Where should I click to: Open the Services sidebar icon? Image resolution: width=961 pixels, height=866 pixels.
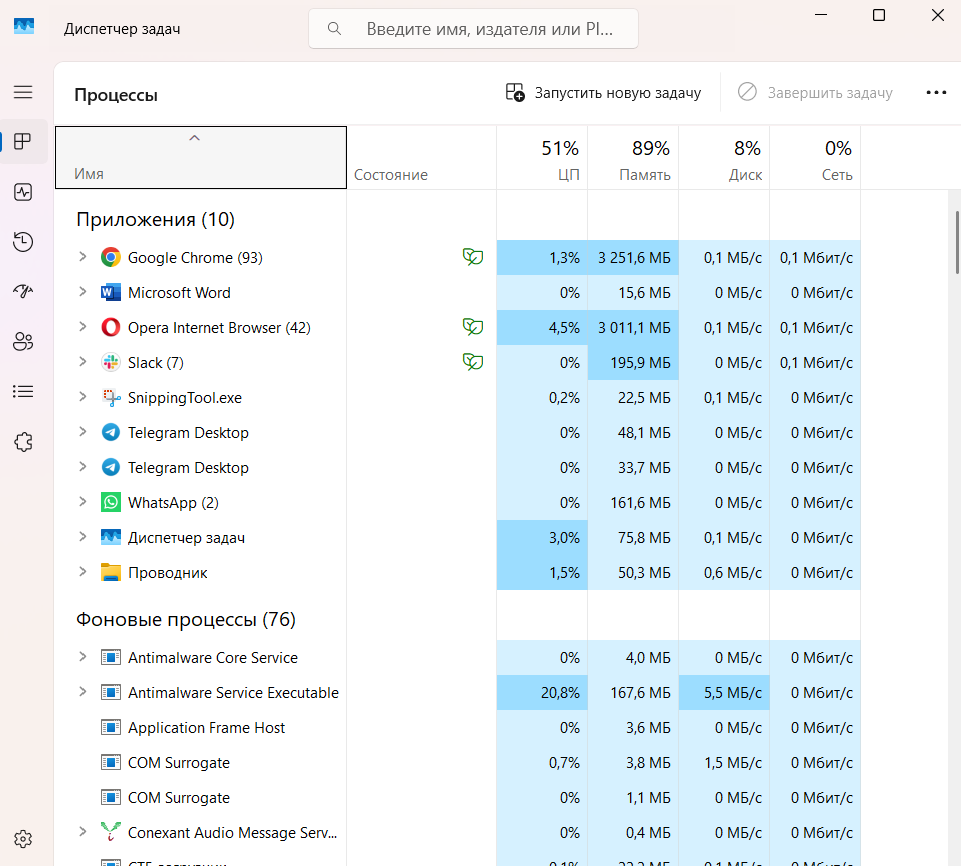(23, 441)
